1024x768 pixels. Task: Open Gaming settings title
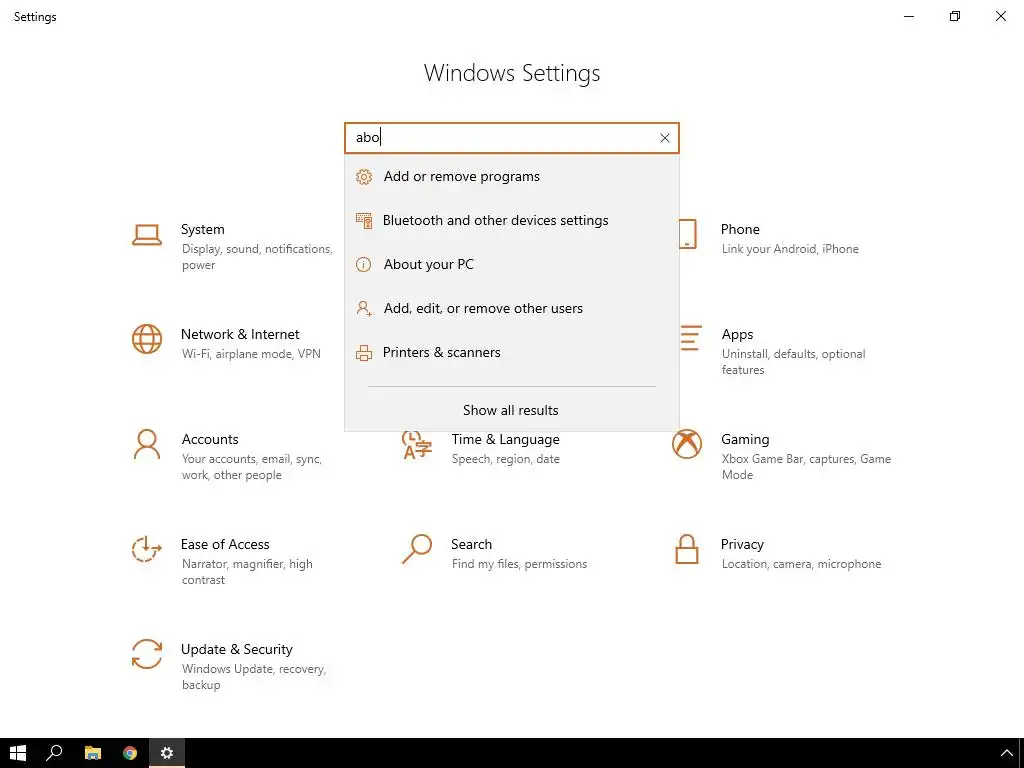[x=745, y=440]
